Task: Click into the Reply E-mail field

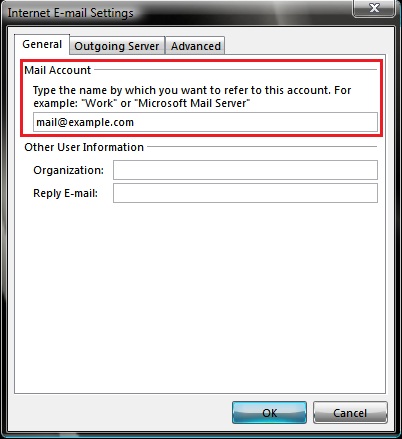Action: pos(245,193)
